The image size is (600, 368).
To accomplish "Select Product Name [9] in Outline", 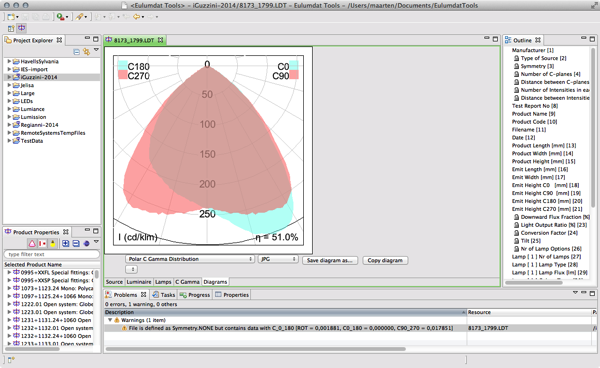I will tap(533, 114).
